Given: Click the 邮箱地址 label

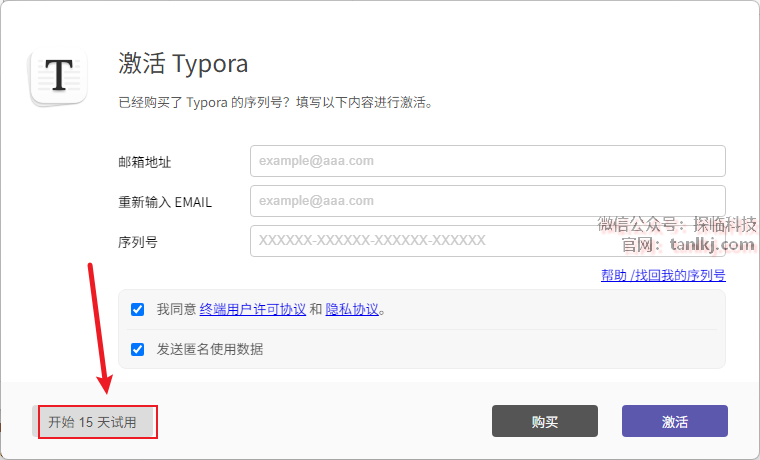Looking at the screenshot, I should point(144,162).
